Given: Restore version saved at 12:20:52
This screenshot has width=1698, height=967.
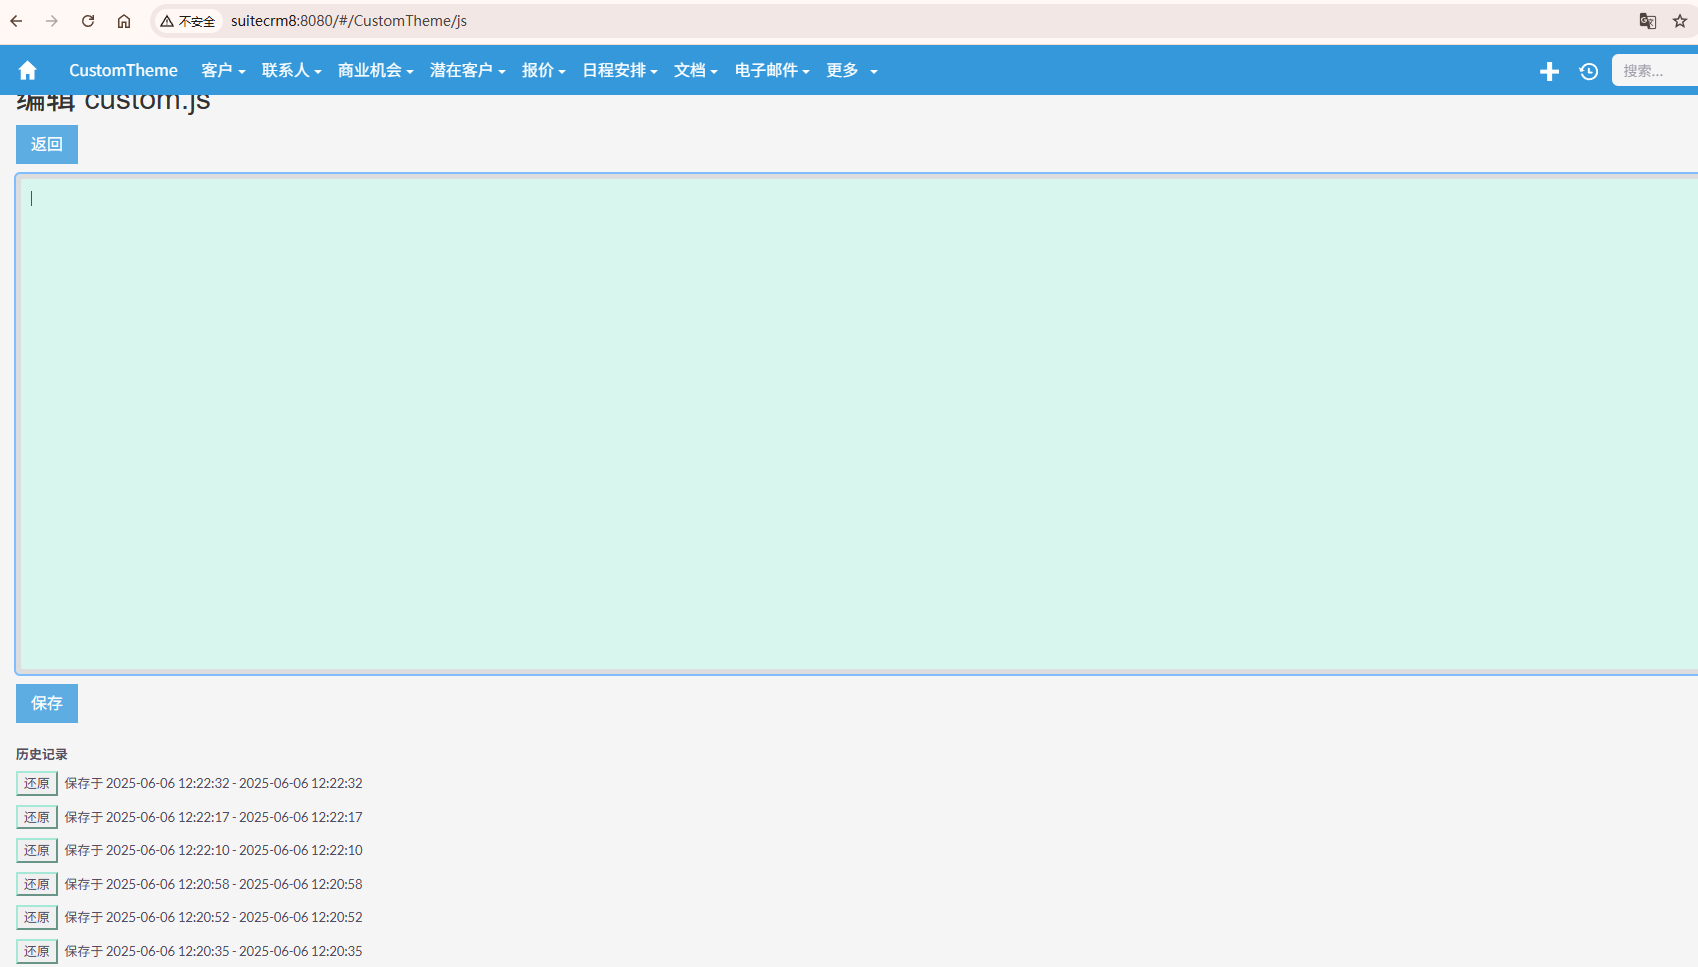Looking at the screenshot, I should [x=37, y=917].
